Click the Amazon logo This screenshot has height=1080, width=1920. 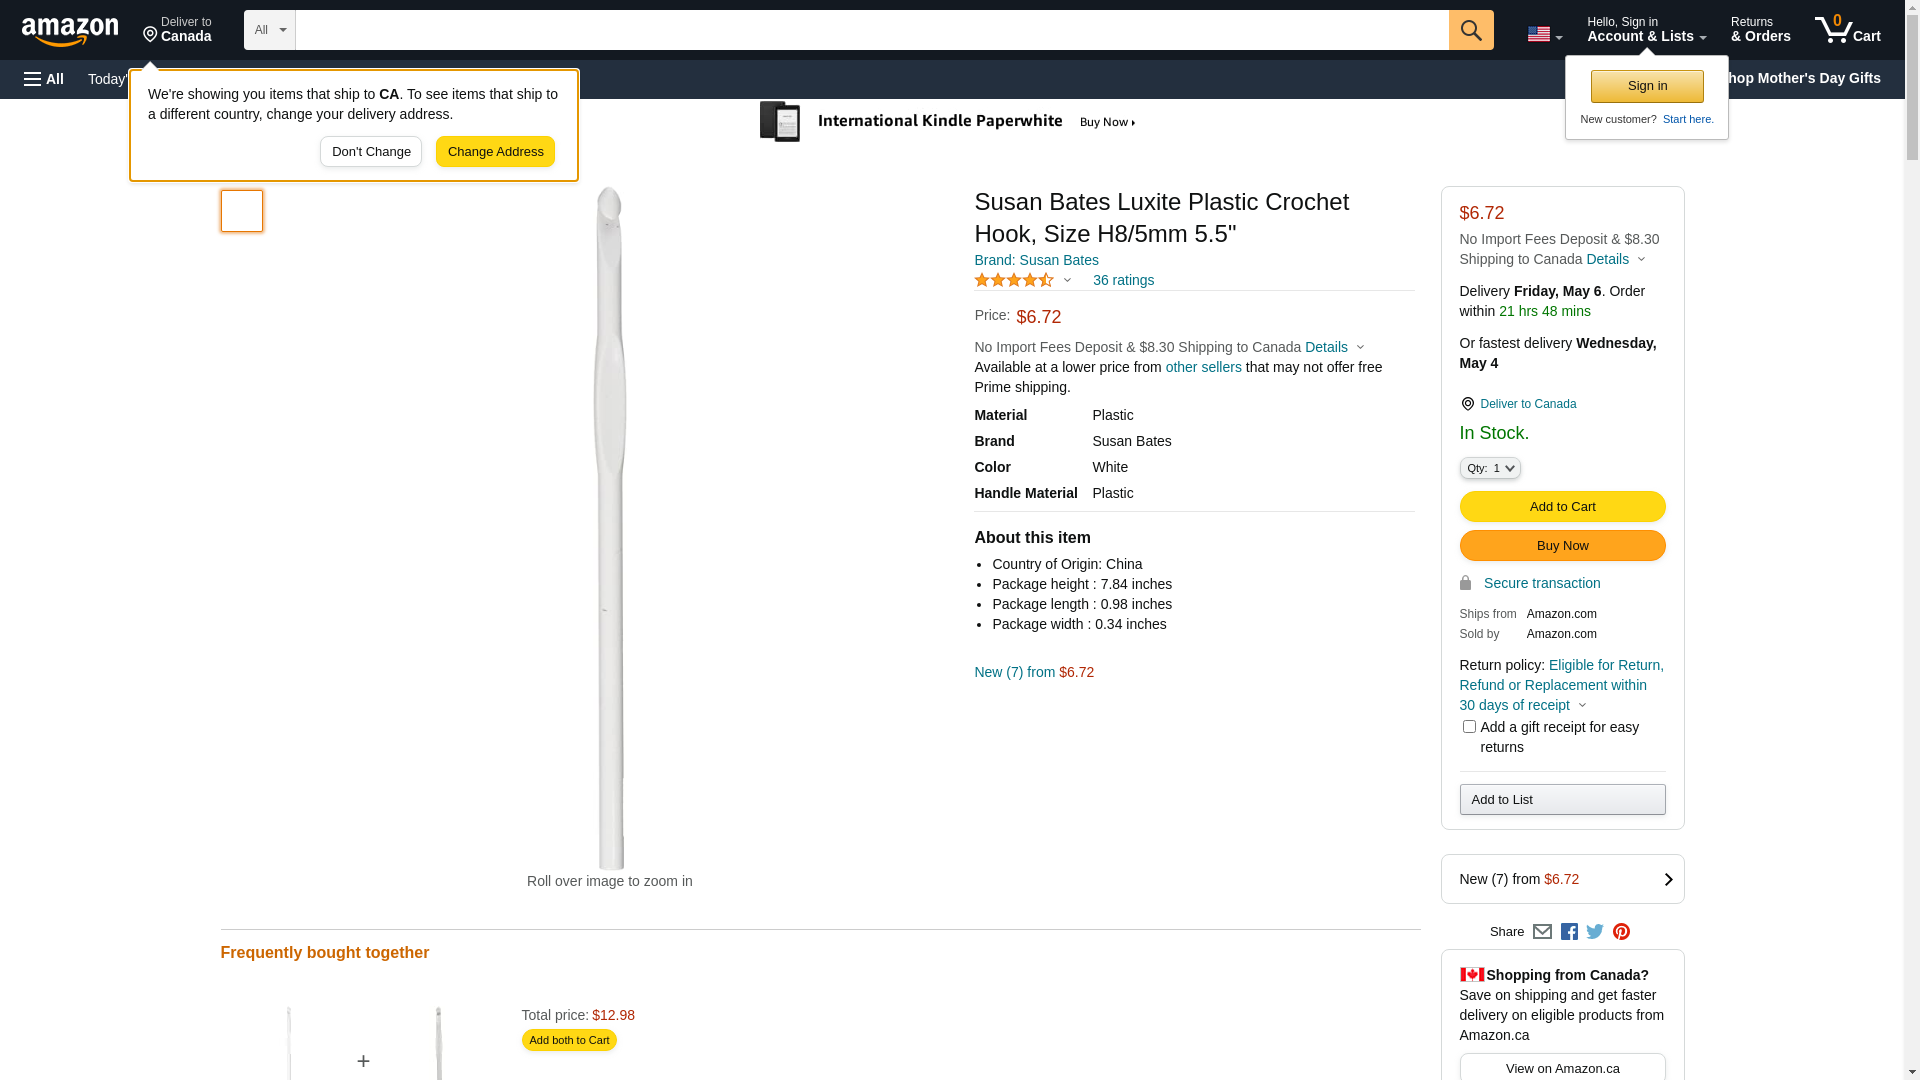(x=70, y=31)
